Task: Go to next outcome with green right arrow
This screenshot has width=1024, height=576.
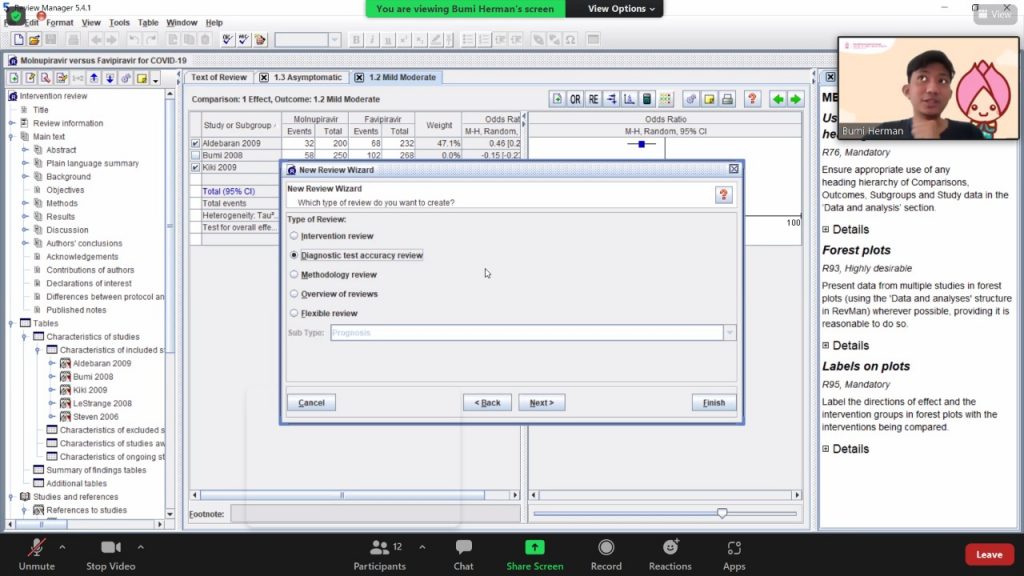Action: coord(795,99)
